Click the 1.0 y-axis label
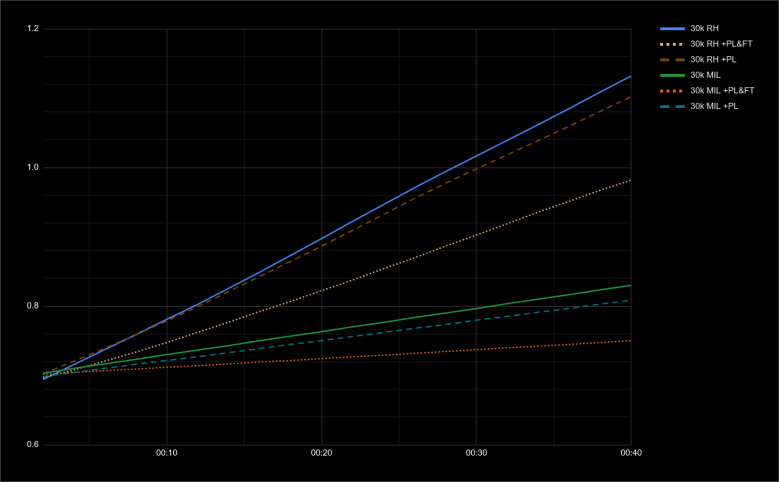779x482 pixels. (x=33, y=167)
